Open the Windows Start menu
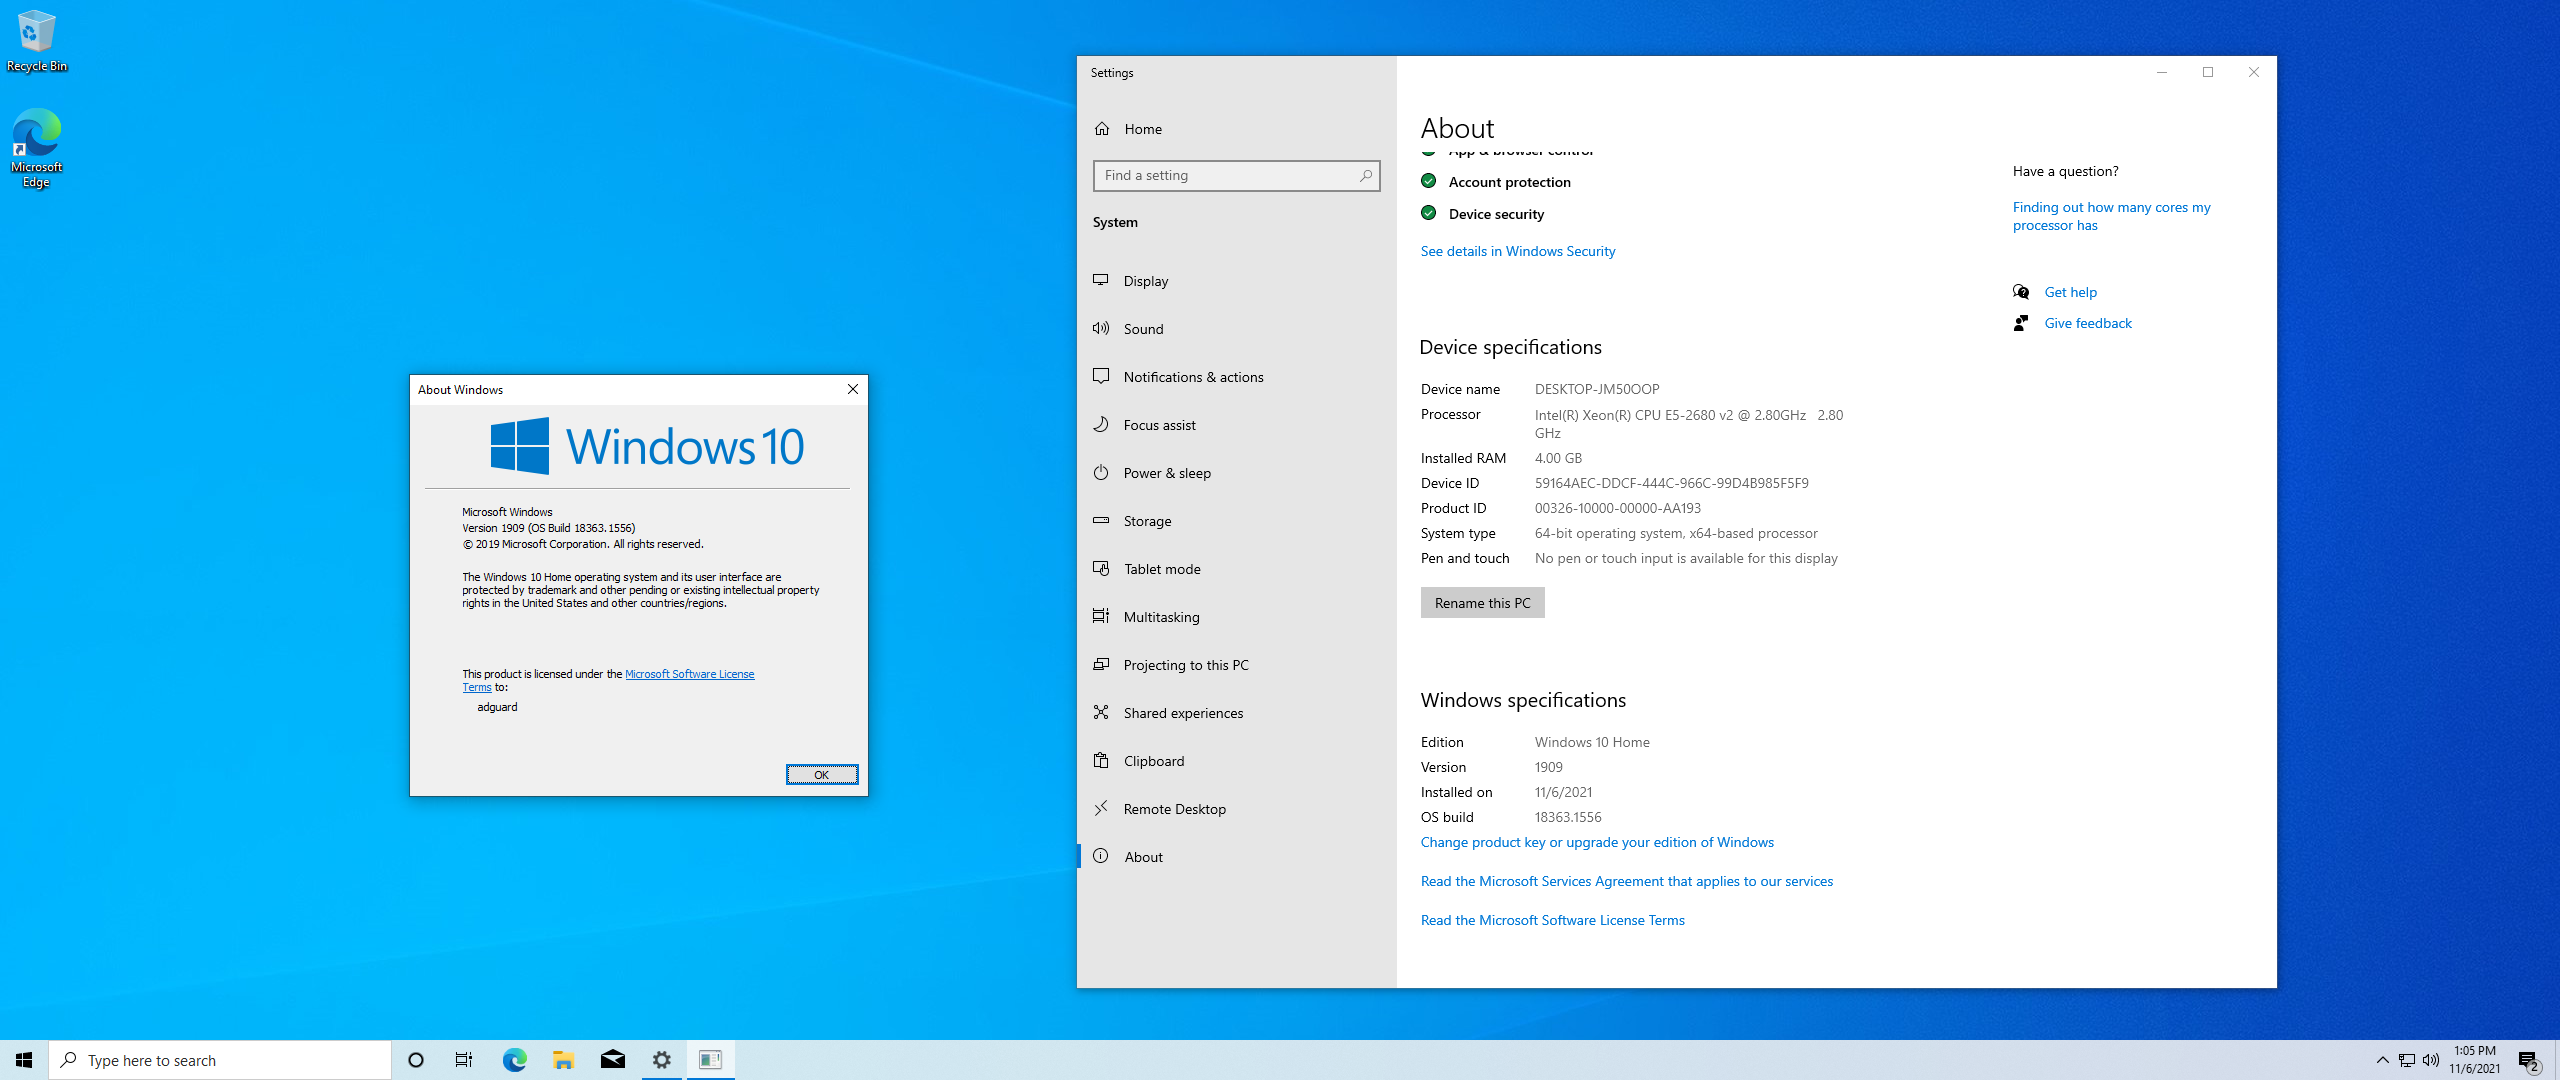The width and height of the screenshot is (2560, 1080). (x=24, y=1060)
